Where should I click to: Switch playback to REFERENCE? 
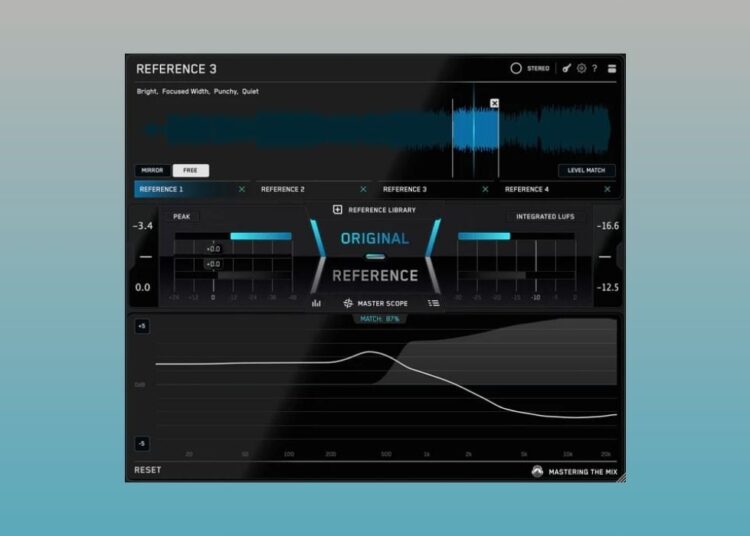tap(375, 275)
